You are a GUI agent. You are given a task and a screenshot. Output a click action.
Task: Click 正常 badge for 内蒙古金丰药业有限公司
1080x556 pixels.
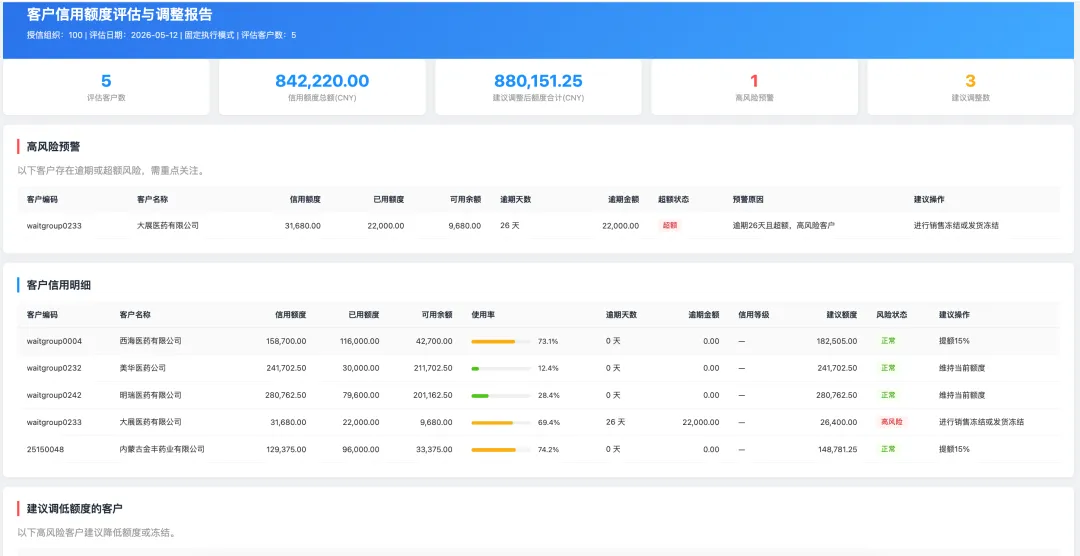[887, 449]
